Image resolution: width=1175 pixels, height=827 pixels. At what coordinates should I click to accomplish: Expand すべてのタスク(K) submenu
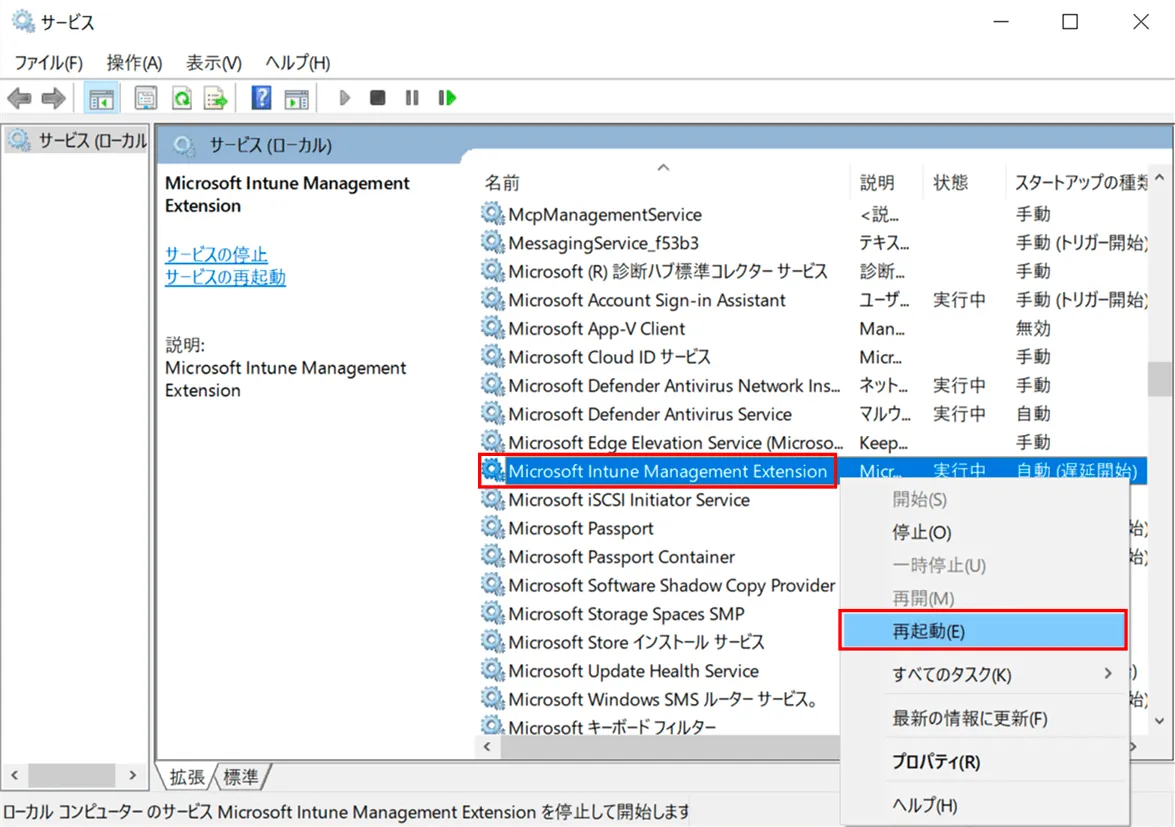[984, 675]
